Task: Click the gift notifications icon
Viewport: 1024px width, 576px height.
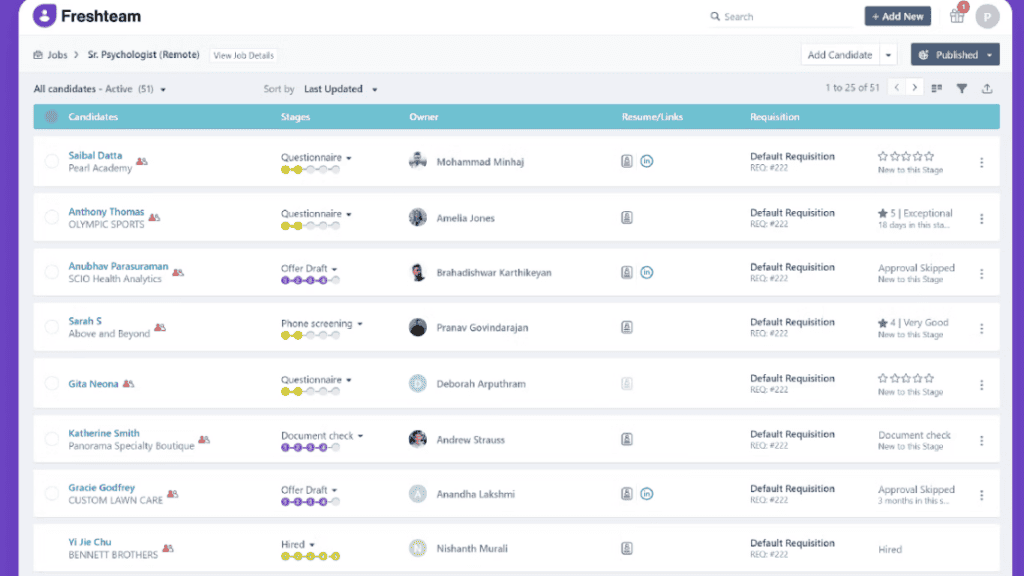Action: pyautogui.click(x=956, y=16)
